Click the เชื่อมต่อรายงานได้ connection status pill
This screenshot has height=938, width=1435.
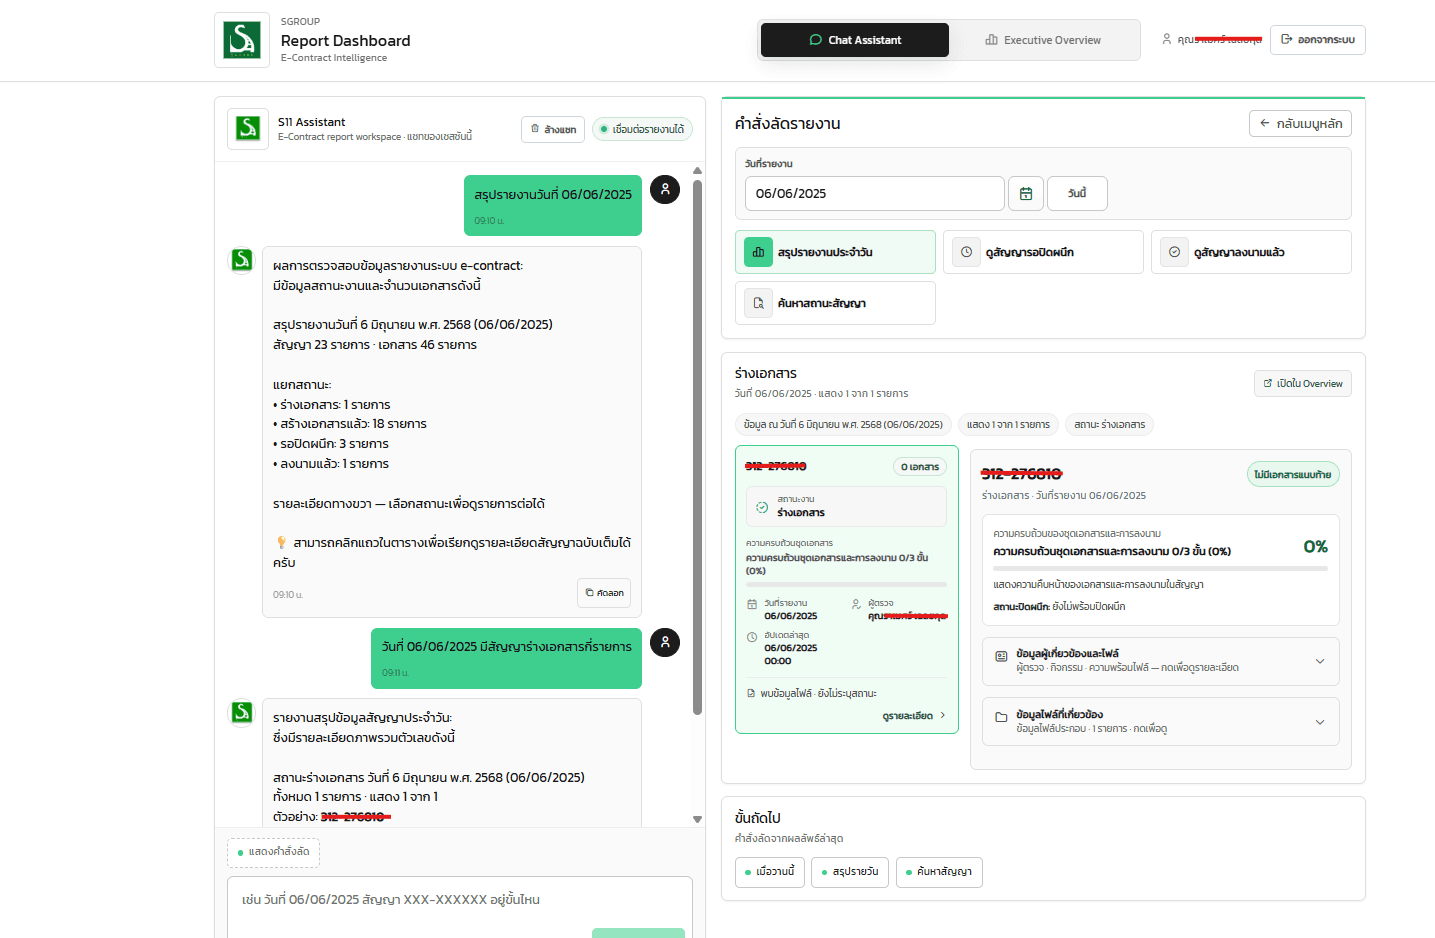(x=642, y=129)
